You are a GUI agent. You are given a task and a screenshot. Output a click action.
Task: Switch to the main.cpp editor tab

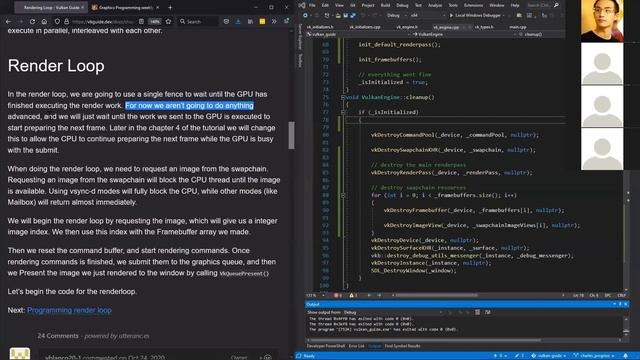(518, 27)
